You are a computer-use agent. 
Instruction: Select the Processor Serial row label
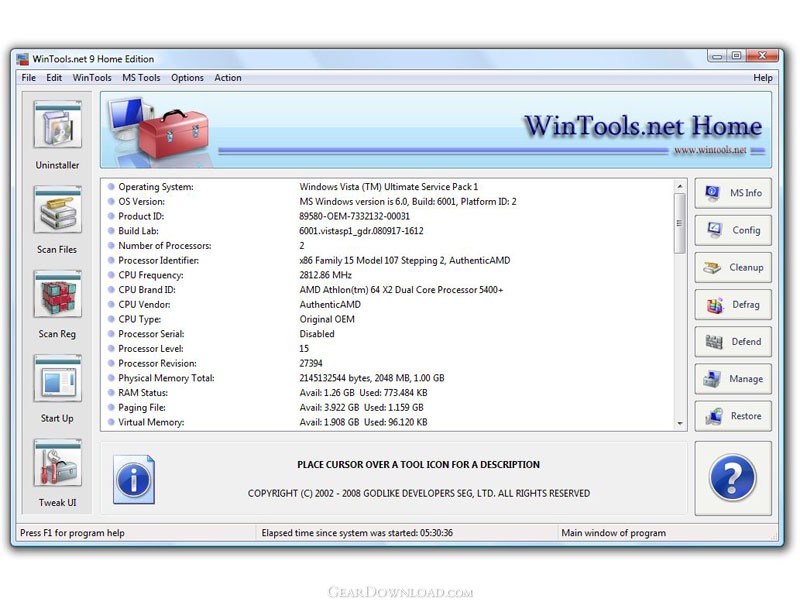pyautogui.click(x=152, y=334)
